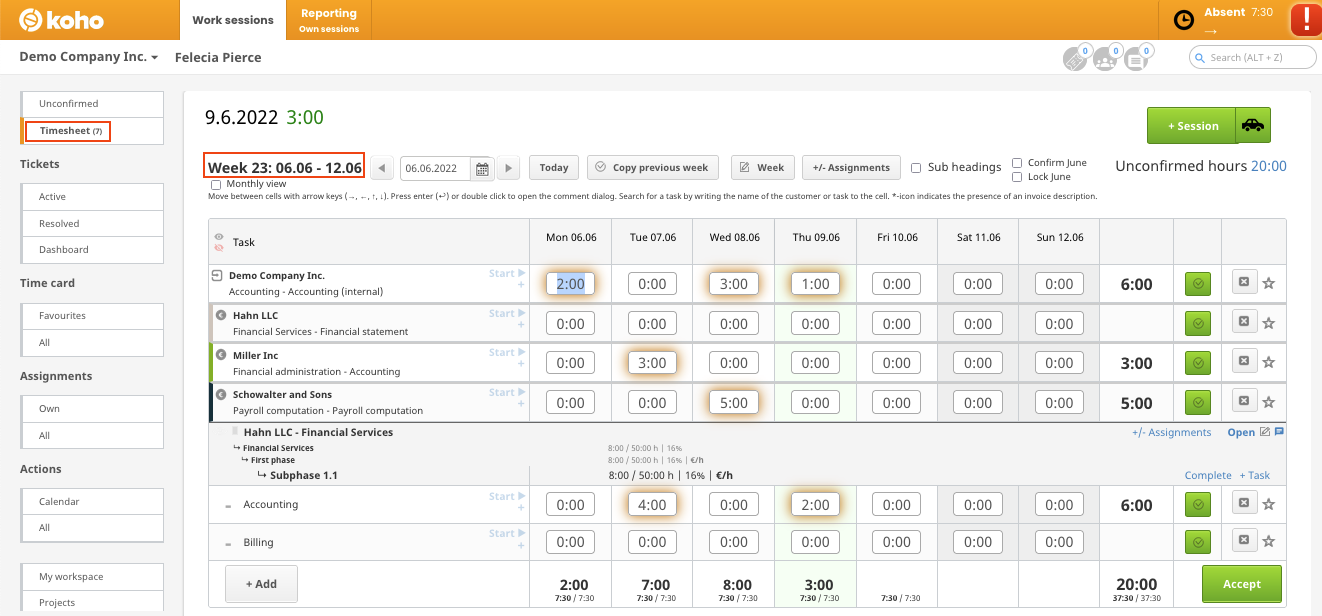Open My workspace
Image resolution: width=1322 pixels, height=616 pixels.
(x=92, y=577)
